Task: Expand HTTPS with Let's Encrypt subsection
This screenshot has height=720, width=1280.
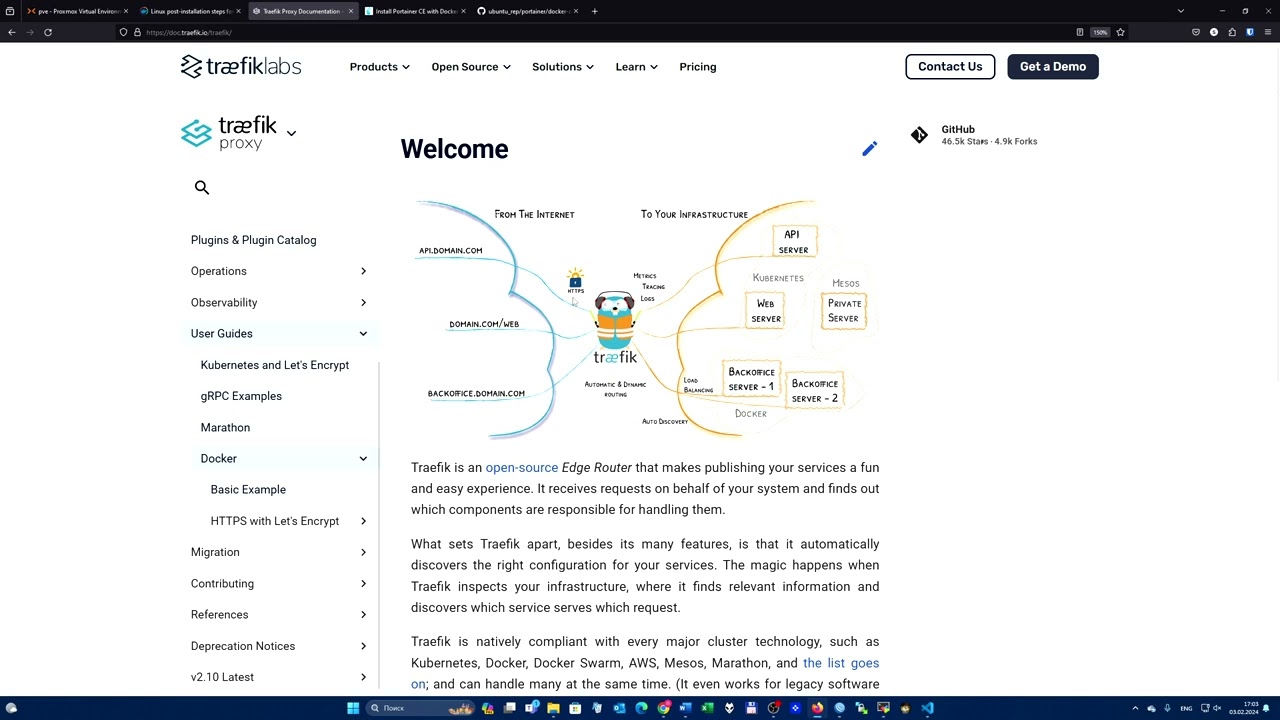Action: pos(363,521)
